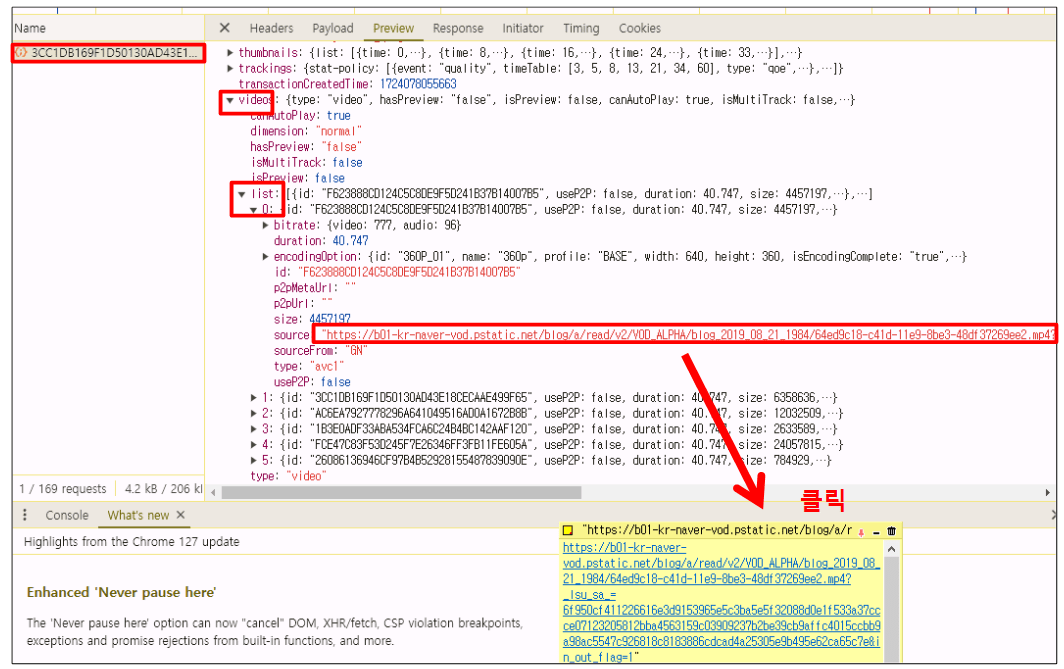Click the left arrow of horizontal scrollbar
This screenshot has width=1064, height=669.
tap(214, 492)
